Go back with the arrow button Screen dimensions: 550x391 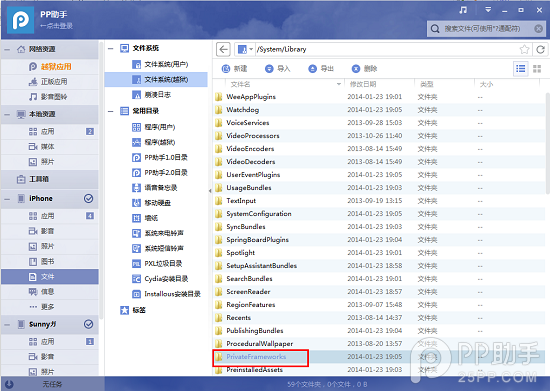pyautogui.click(x=223, y=49)
